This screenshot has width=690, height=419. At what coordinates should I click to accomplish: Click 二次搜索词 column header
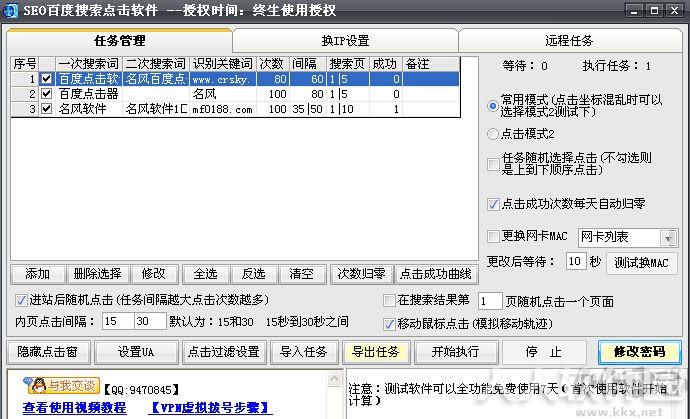(156, 64)
